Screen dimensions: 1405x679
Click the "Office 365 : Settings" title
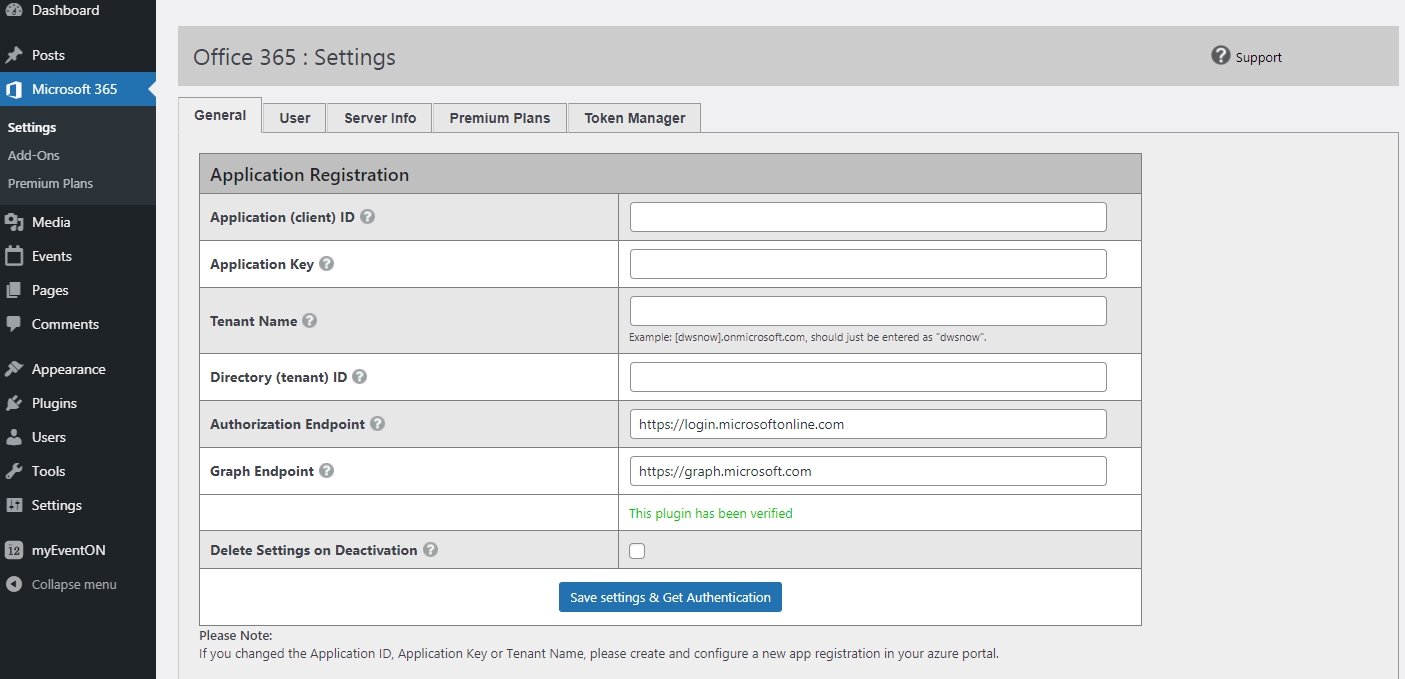(x=294, y=57)
